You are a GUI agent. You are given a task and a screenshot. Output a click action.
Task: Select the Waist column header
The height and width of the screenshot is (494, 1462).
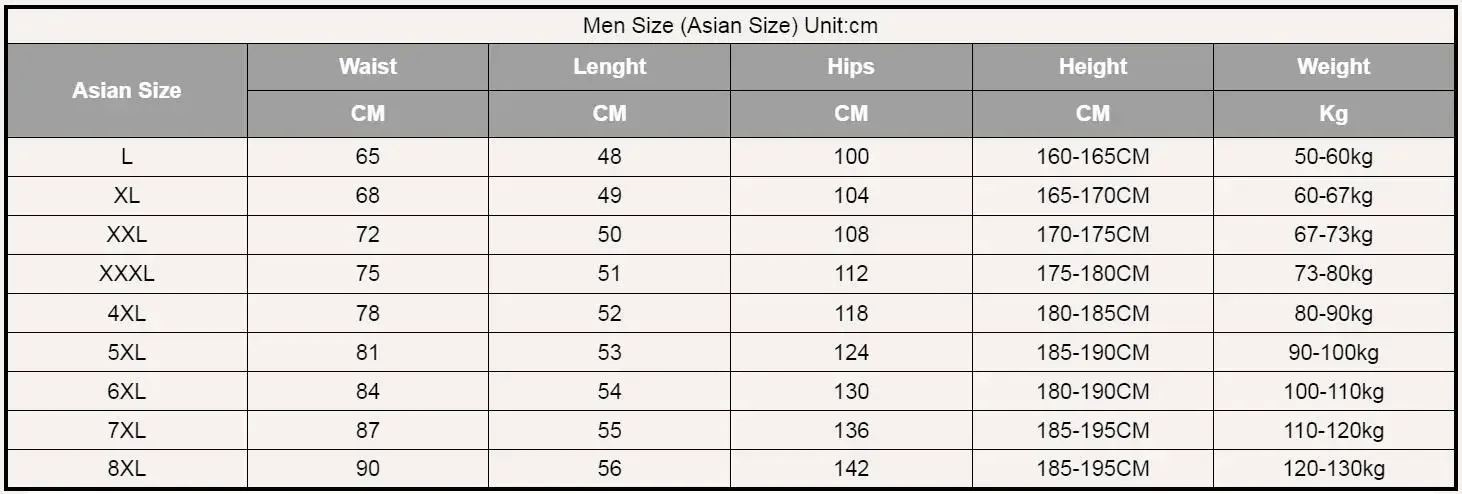(x=368, y=67)
